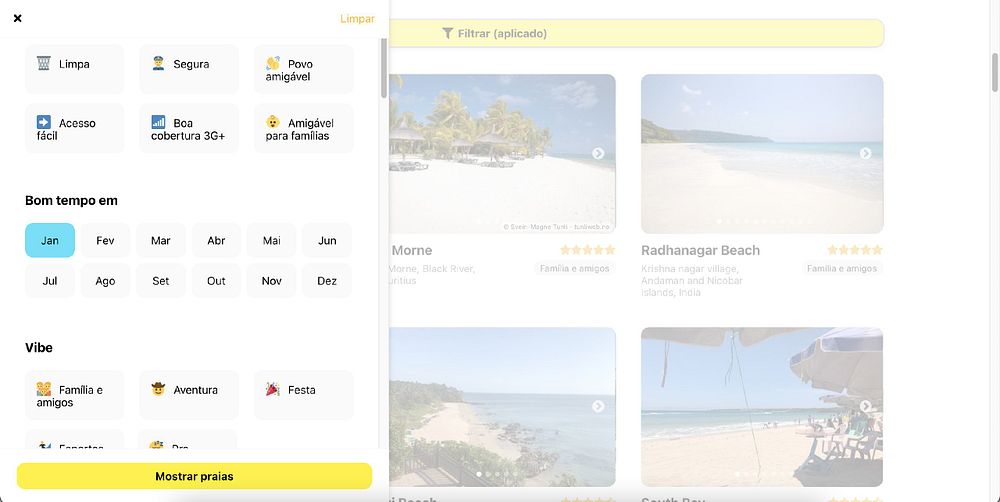Deselect the highlighted Jan month toggle
The image size is (1000, 502).
(x=50, y=240)
